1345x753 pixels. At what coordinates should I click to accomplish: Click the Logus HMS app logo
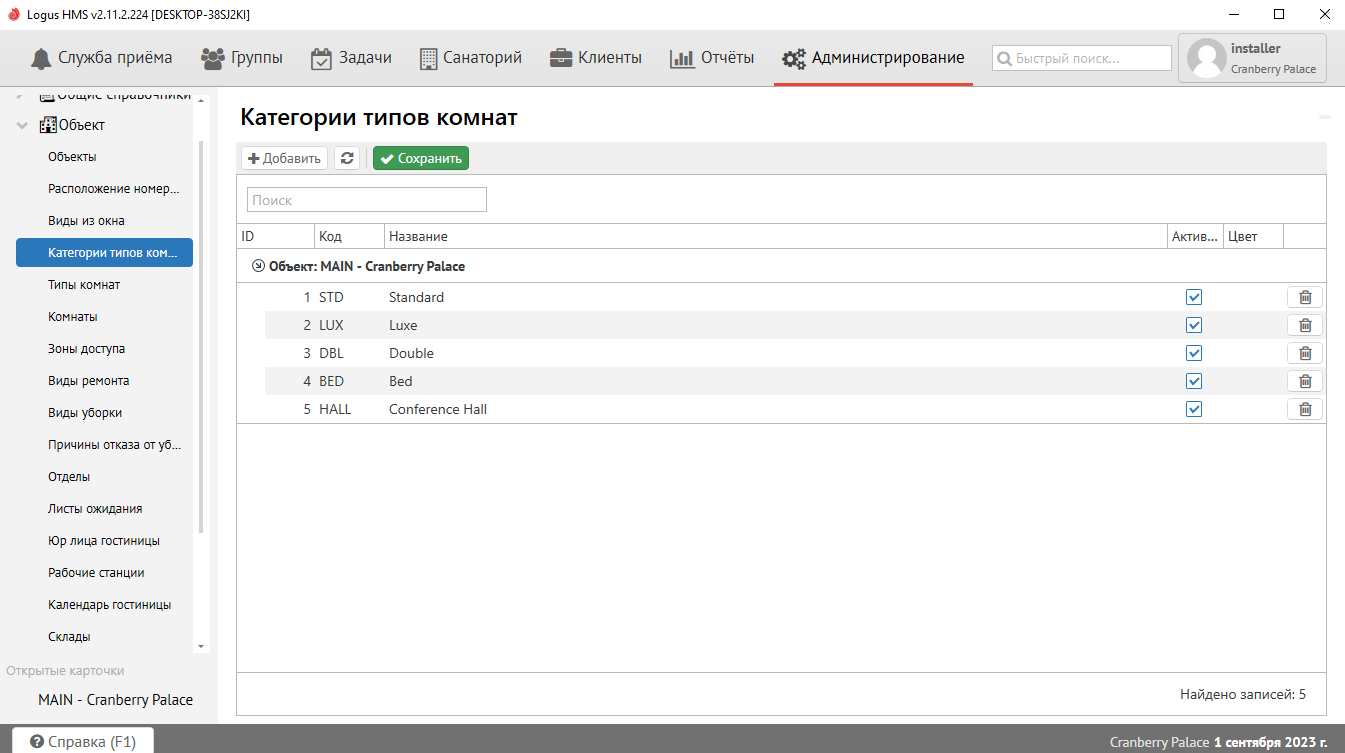click(x=13, y=14)
